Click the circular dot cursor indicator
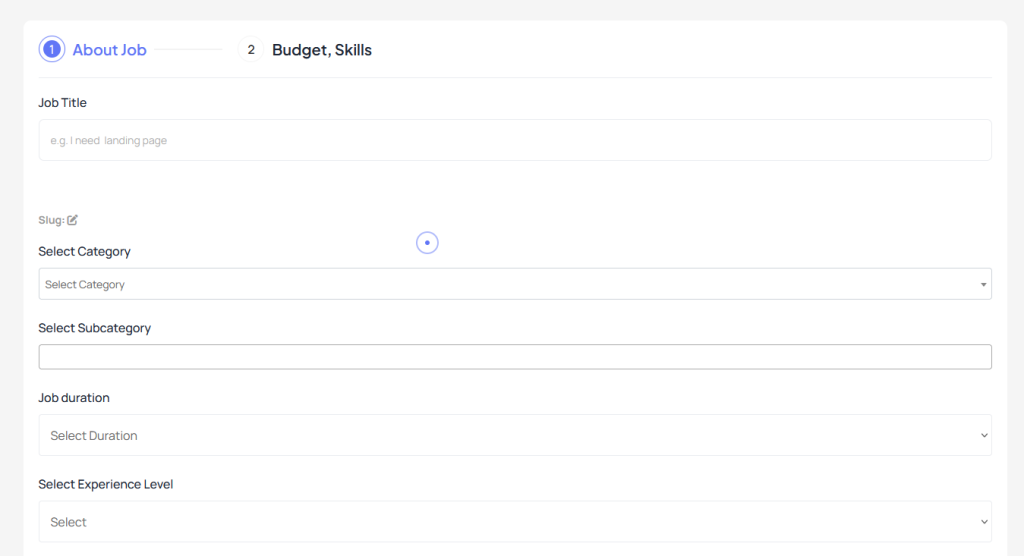The height and width of the screenshot is (556, 1024). 427,243
